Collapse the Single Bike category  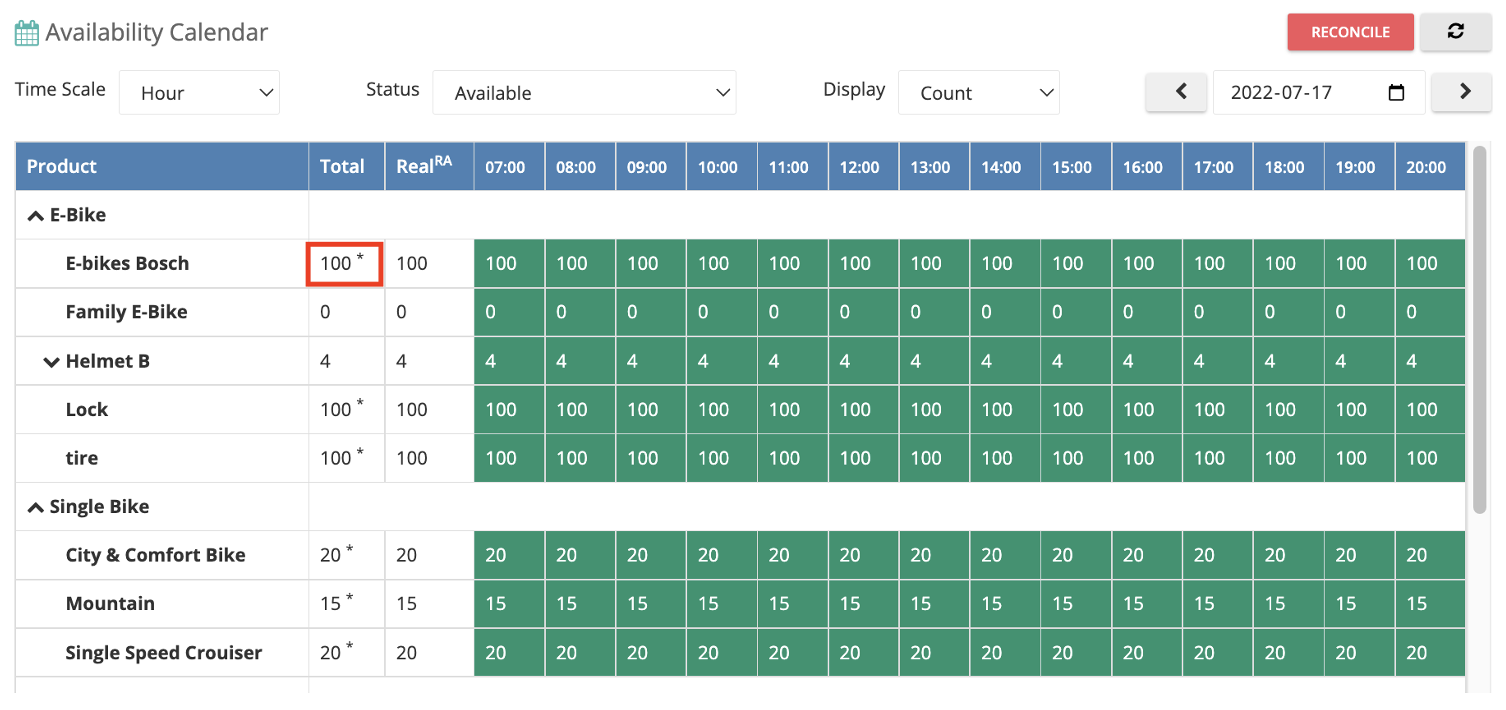click(35, 508)
